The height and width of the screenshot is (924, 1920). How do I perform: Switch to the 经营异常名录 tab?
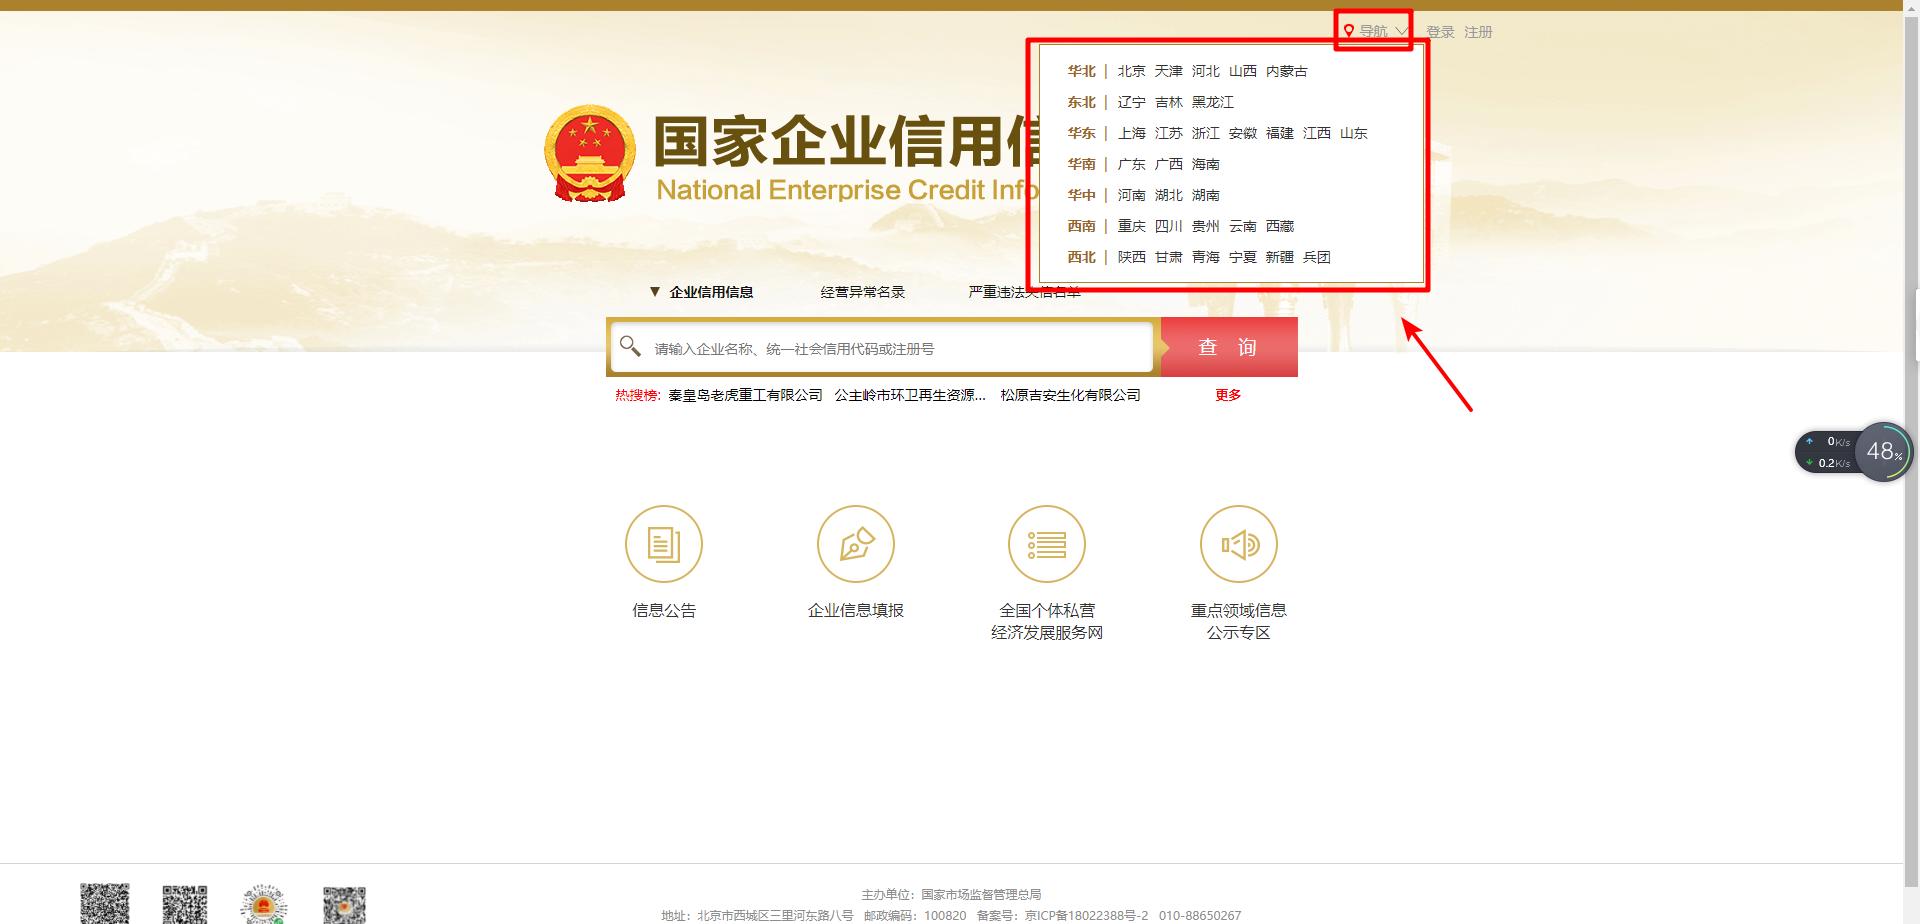862,291
